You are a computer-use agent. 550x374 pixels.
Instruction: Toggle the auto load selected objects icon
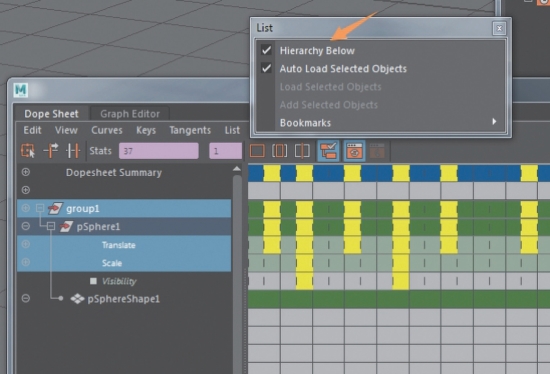pos(354,151)
